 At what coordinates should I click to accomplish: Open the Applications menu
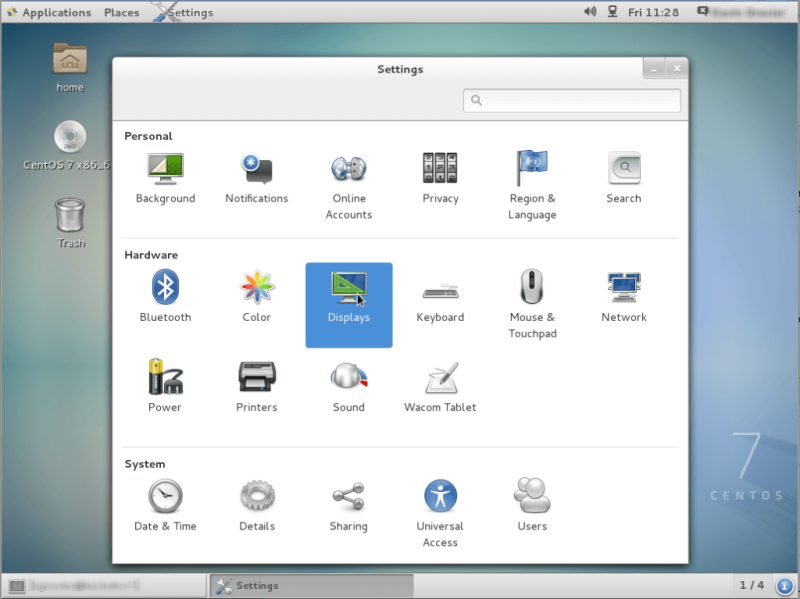click(49, 12)
